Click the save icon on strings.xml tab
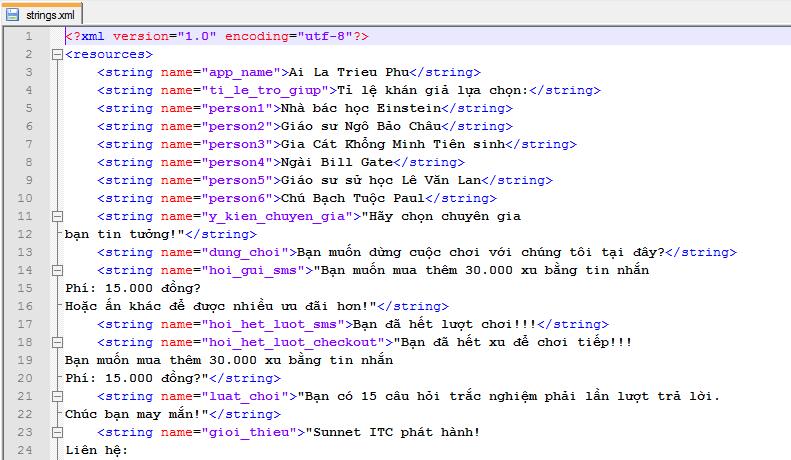791x460 pixels. click(x=13, y=15)
